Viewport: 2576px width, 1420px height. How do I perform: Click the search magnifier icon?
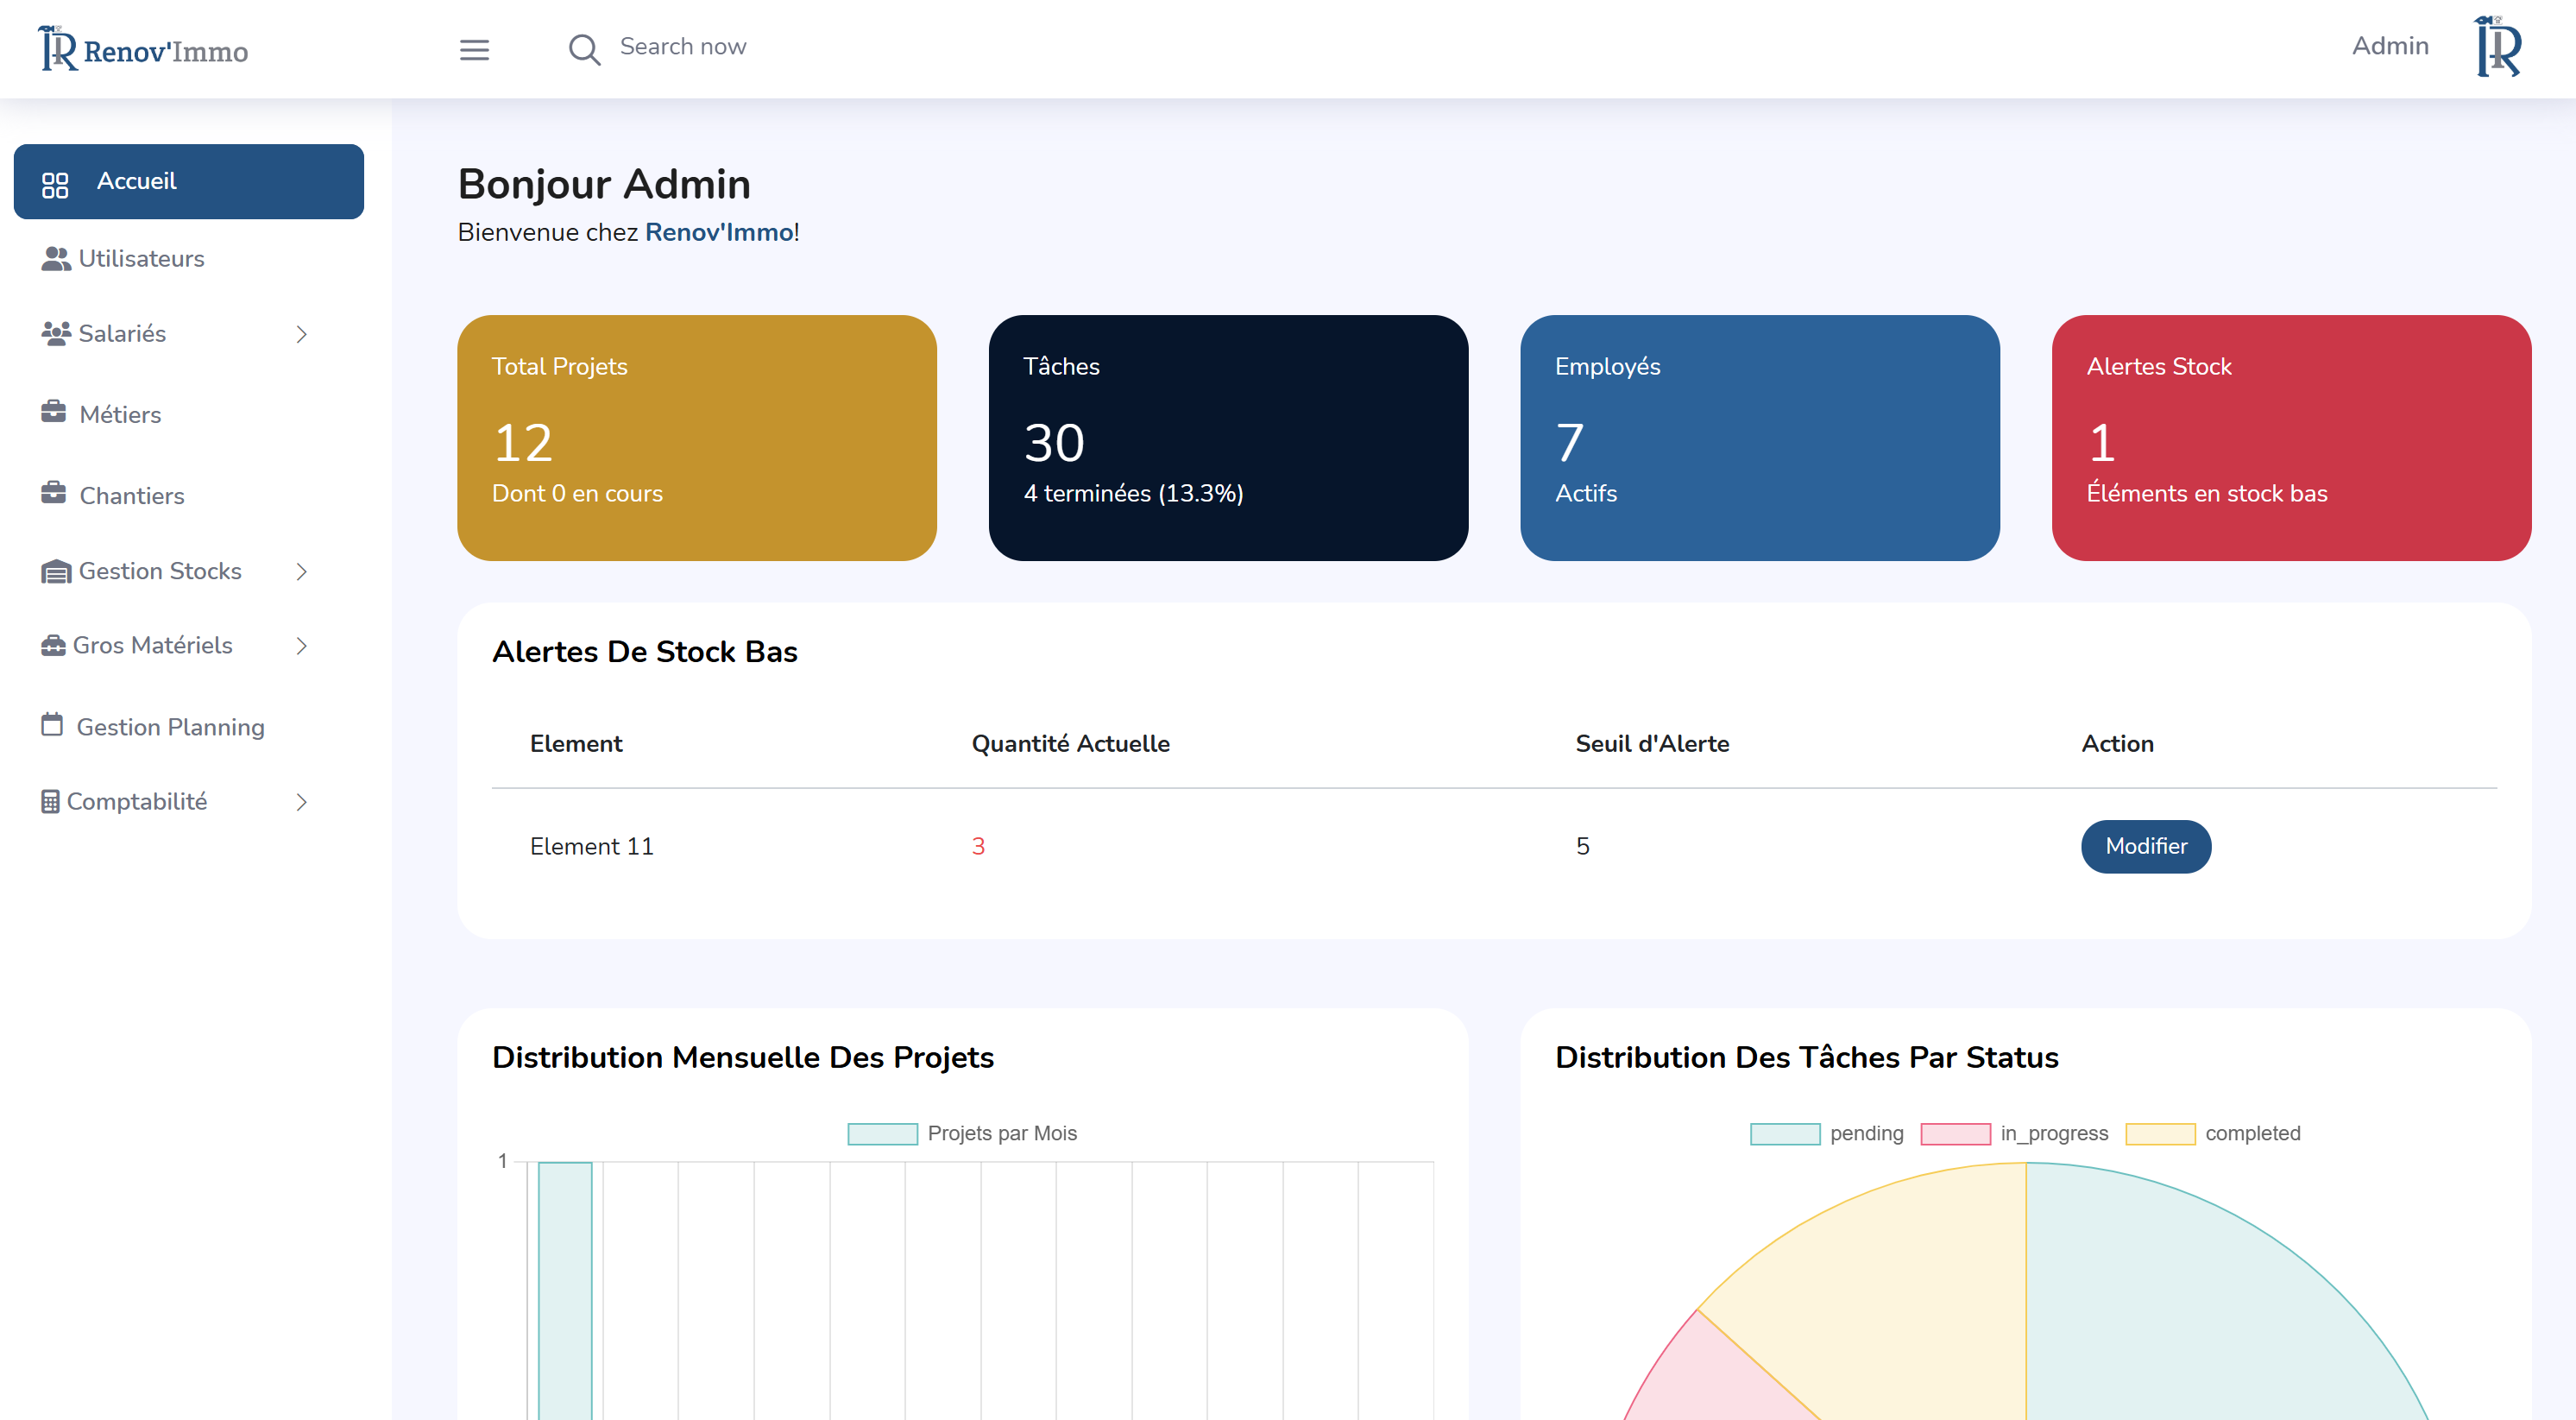pyautogui.click(x=584, y=49)
